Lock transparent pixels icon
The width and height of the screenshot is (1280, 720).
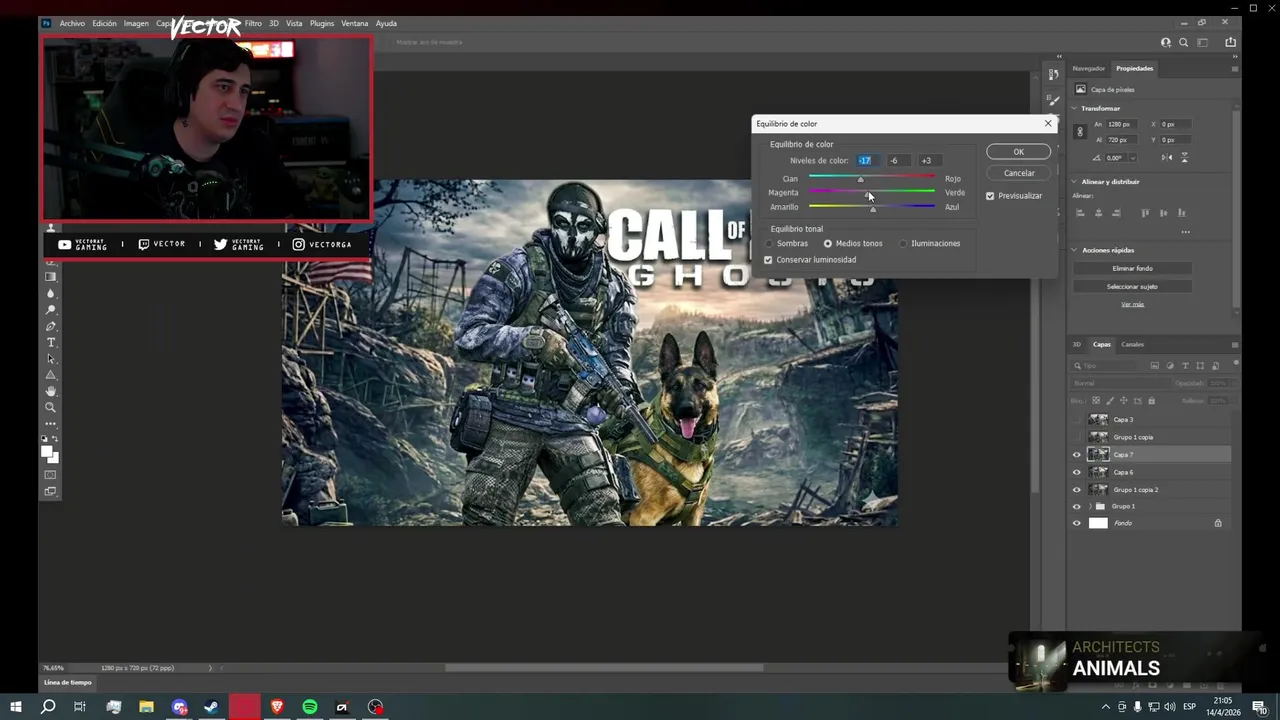(x=1095, y=401)
